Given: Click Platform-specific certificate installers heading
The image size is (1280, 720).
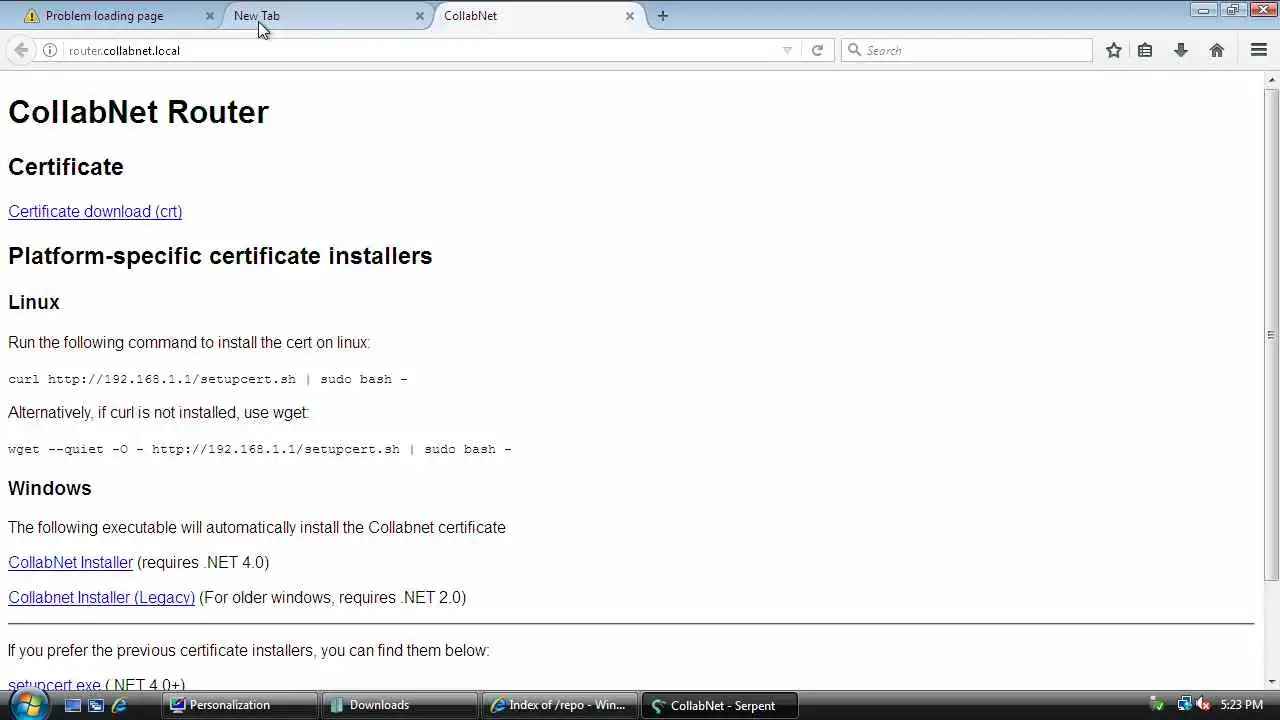Looking at the screenshot, I should [x=220, y=256].
